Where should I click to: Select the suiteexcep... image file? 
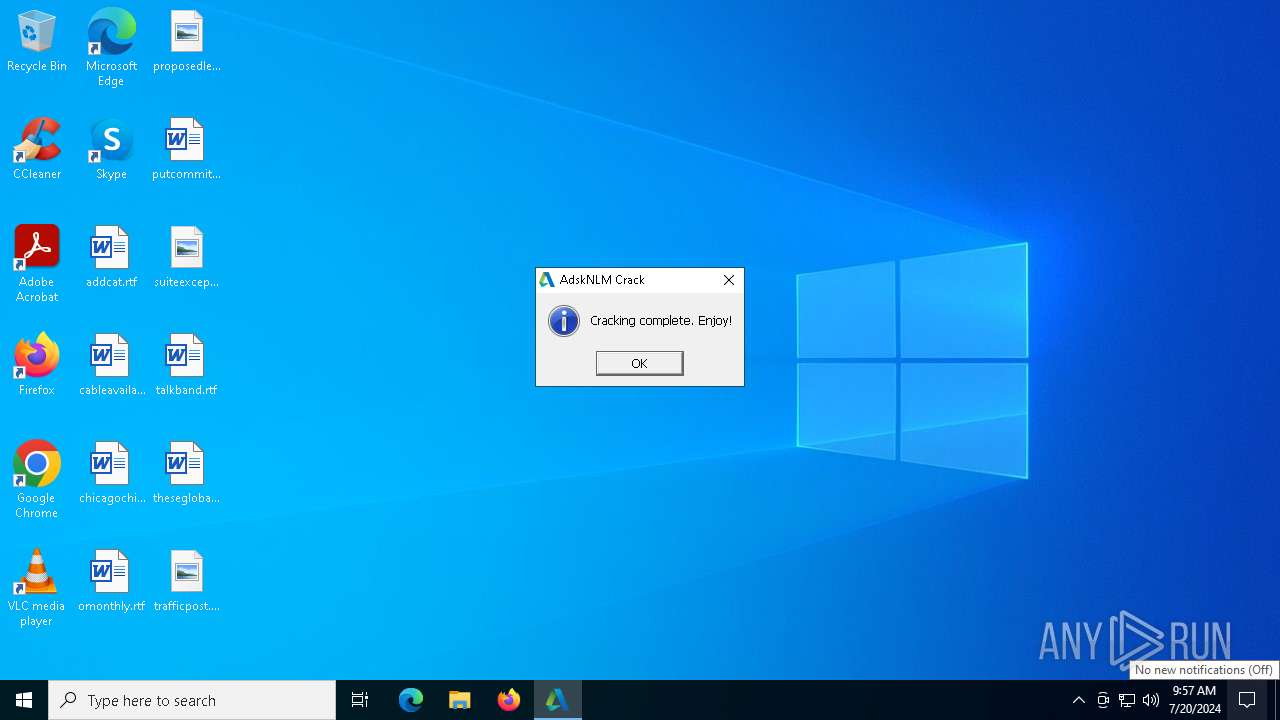186,257
